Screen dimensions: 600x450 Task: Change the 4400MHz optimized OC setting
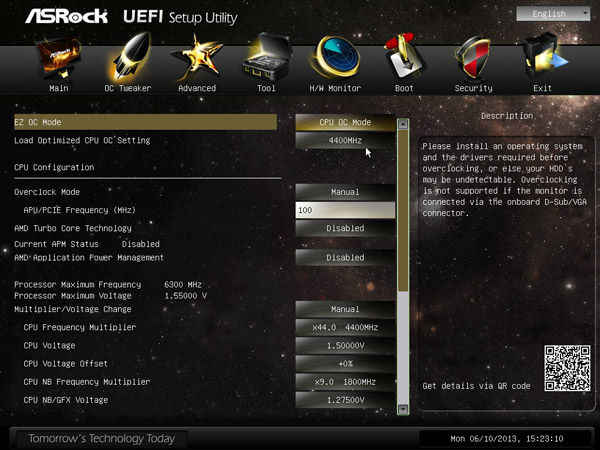(345, 140)
